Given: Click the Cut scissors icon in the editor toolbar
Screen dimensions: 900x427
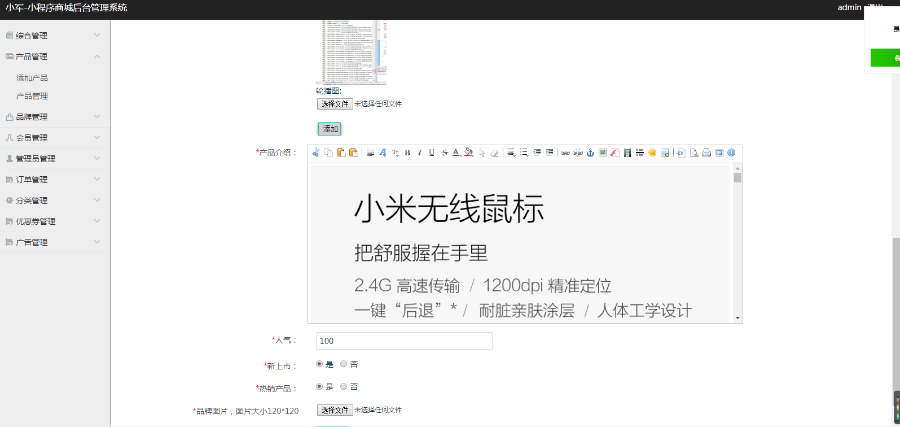Looking at the screenshot, I should 316,153.
